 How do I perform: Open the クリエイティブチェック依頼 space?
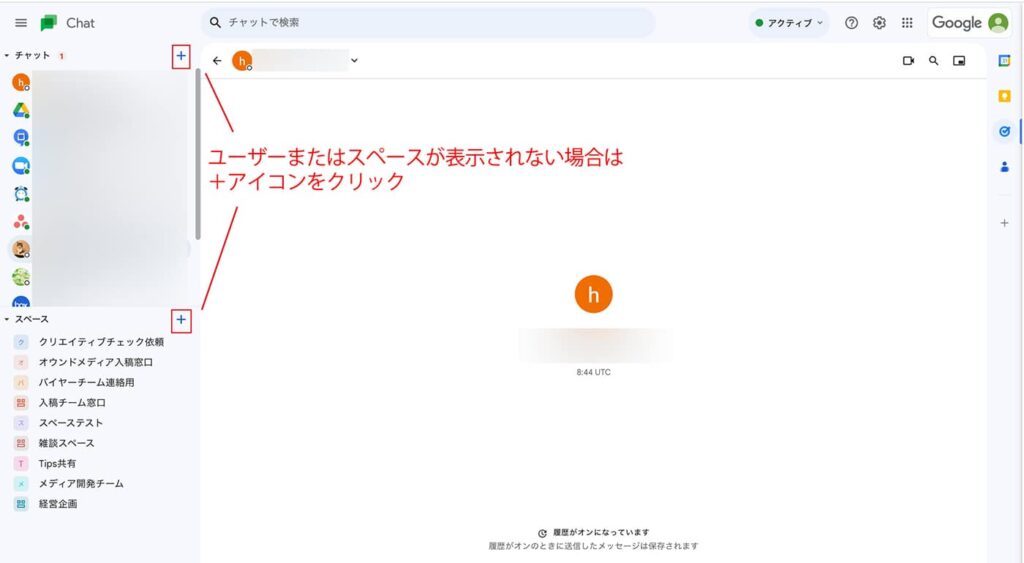point(100,342)
